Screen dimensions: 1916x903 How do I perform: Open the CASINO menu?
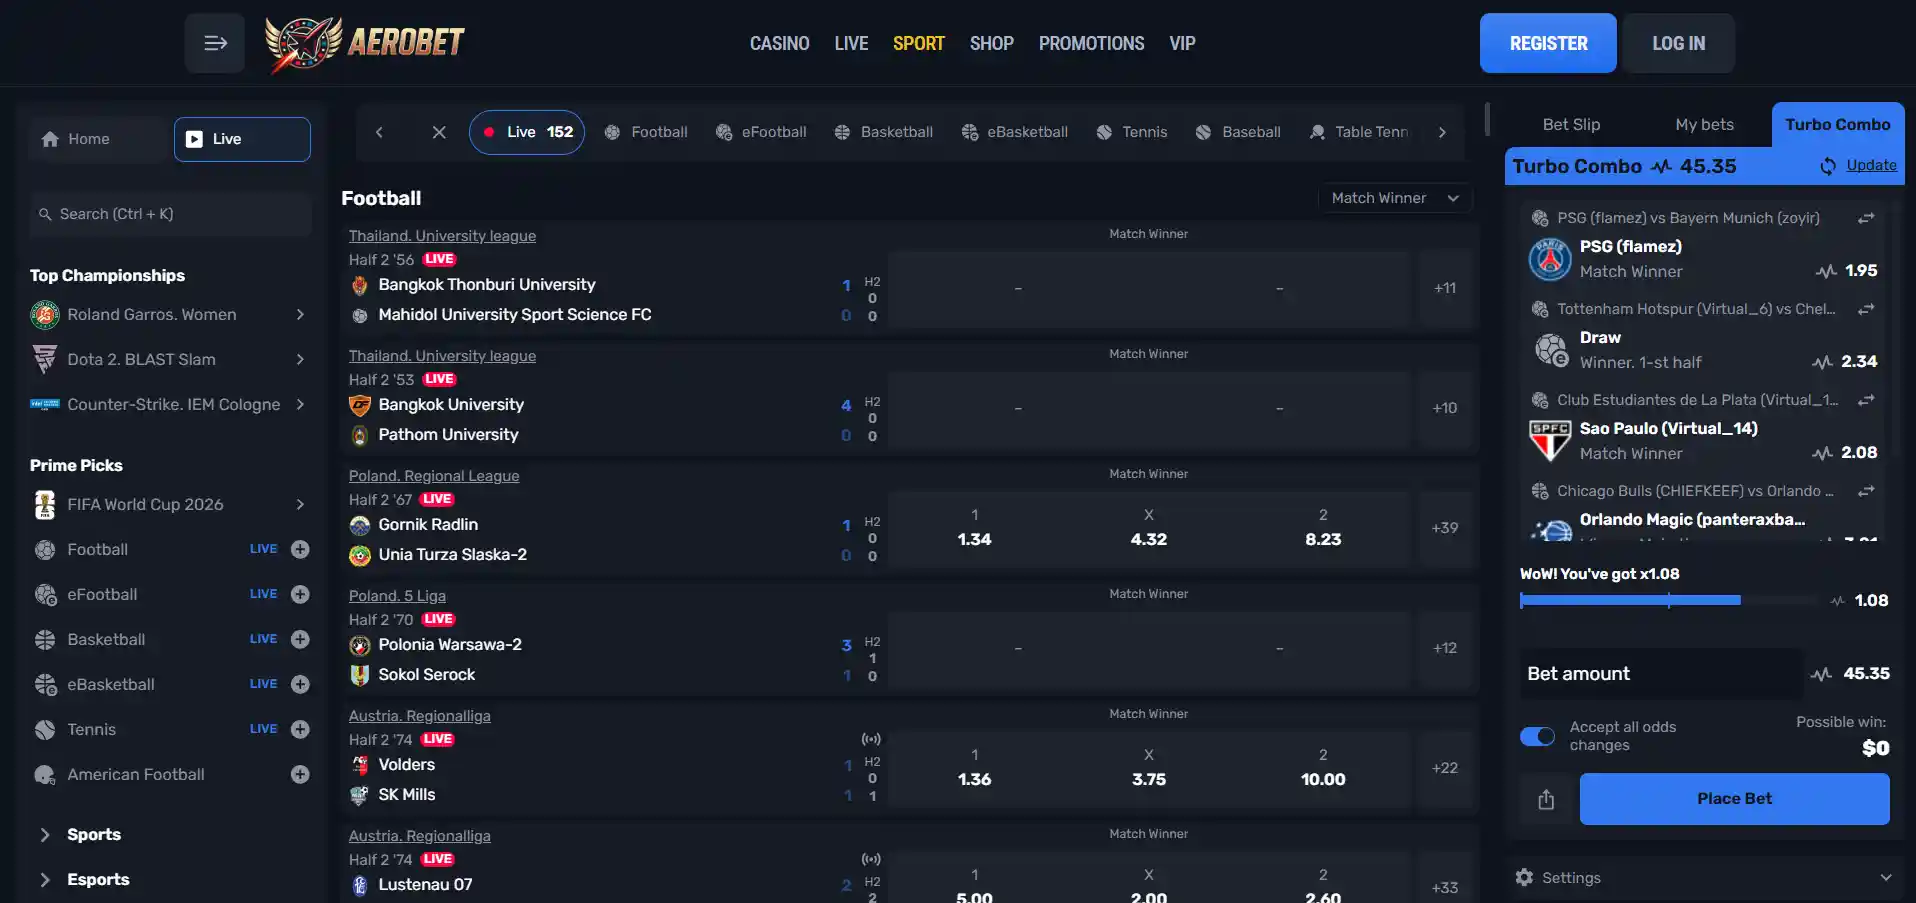pyautogui.click(x=780, y=43)
